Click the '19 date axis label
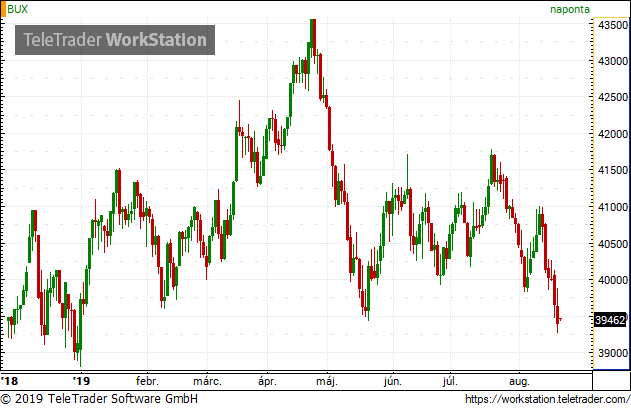Image resolution: width=631 pixels, height=408 pixels. click(x=82, y=380)
